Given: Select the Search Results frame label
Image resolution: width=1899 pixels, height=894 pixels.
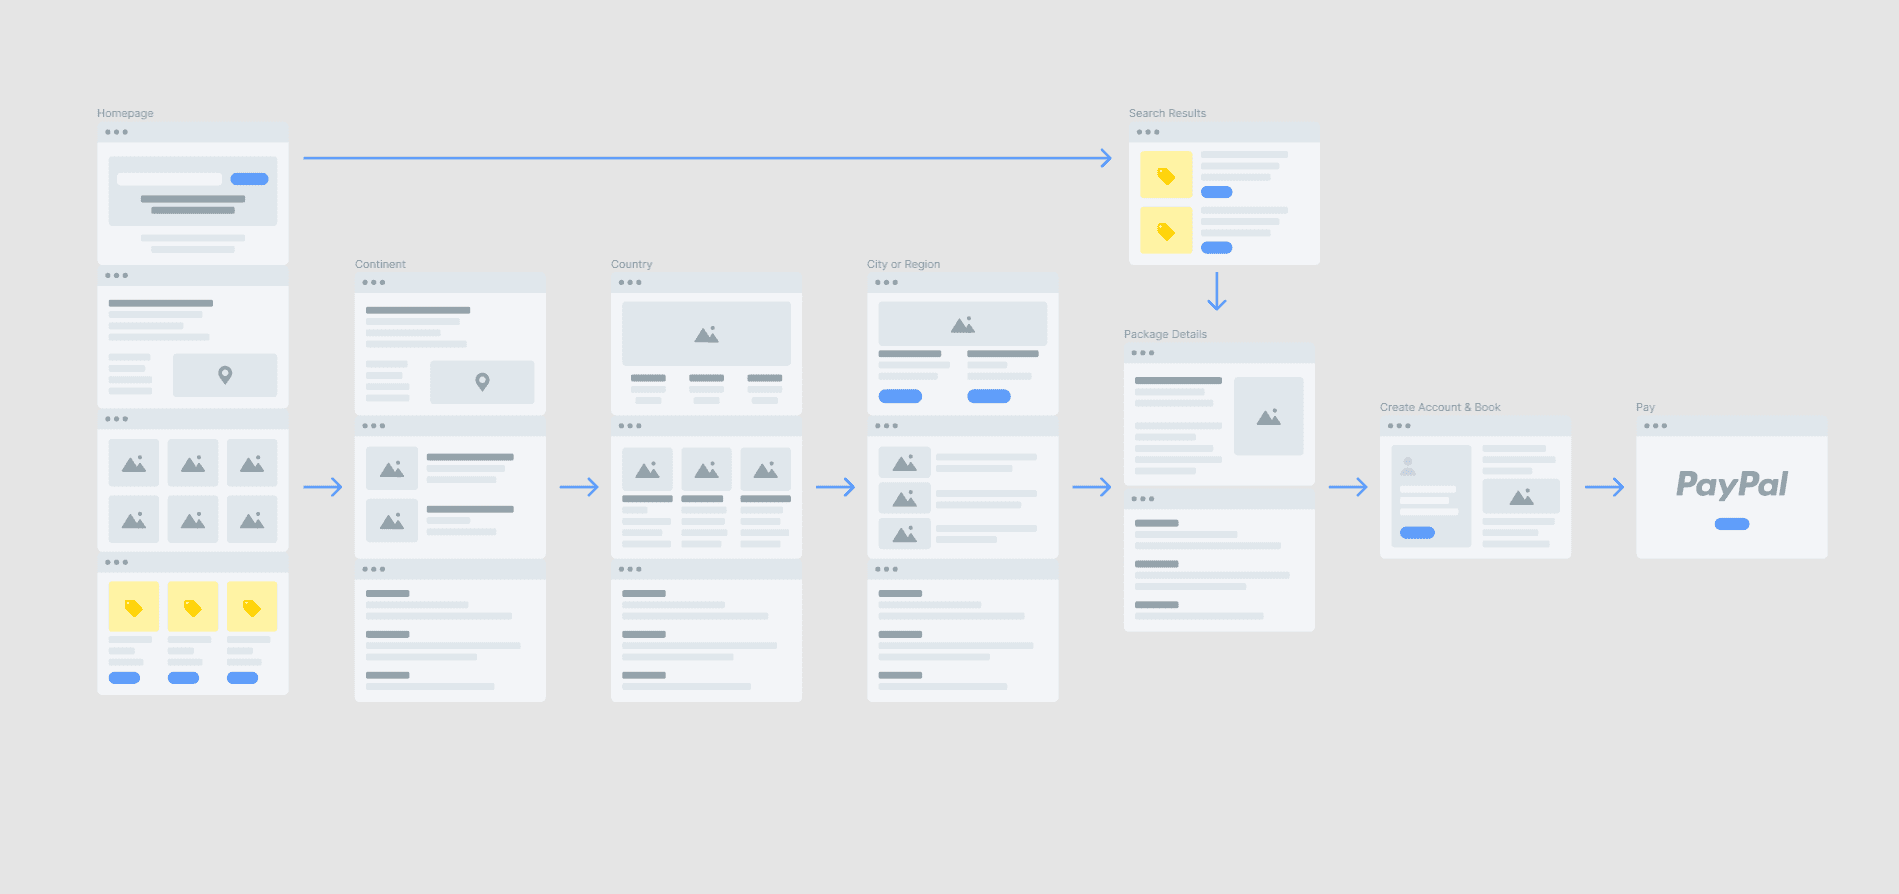Looking at the screenshot, I should tap(1167, 113).
